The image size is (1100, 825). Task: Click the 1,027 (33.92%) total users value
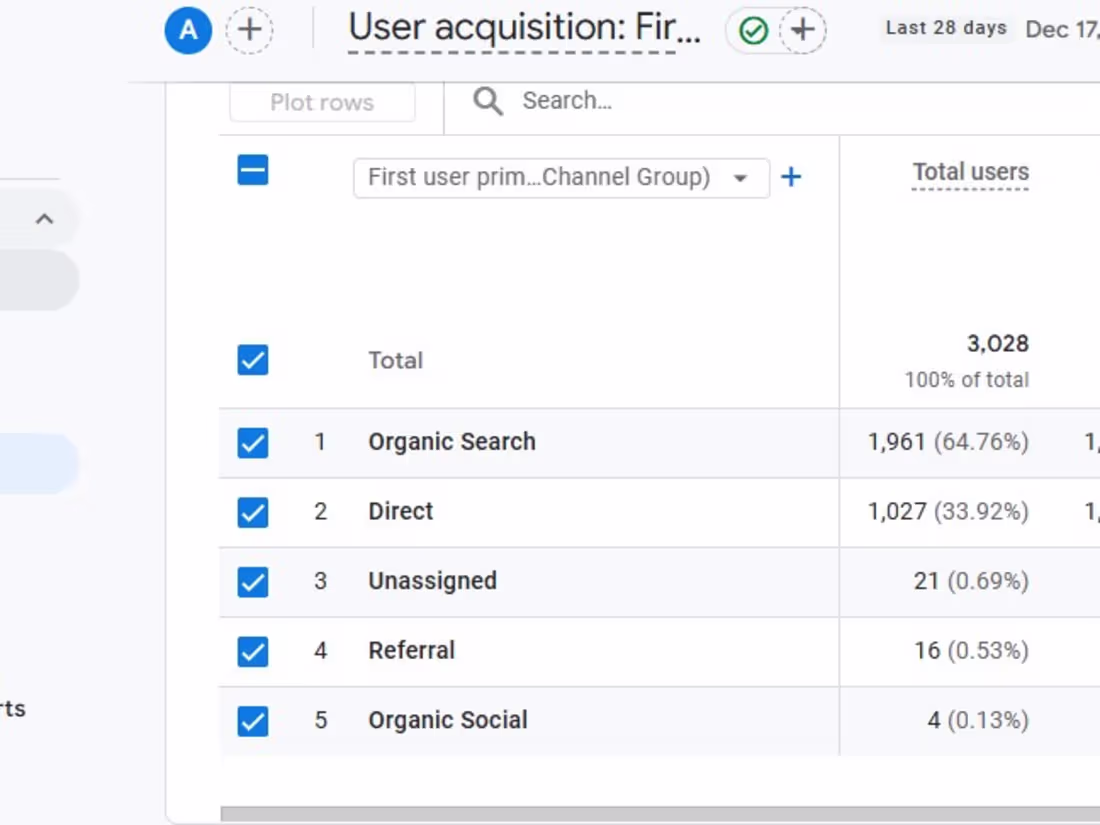[x=948, y=511]
